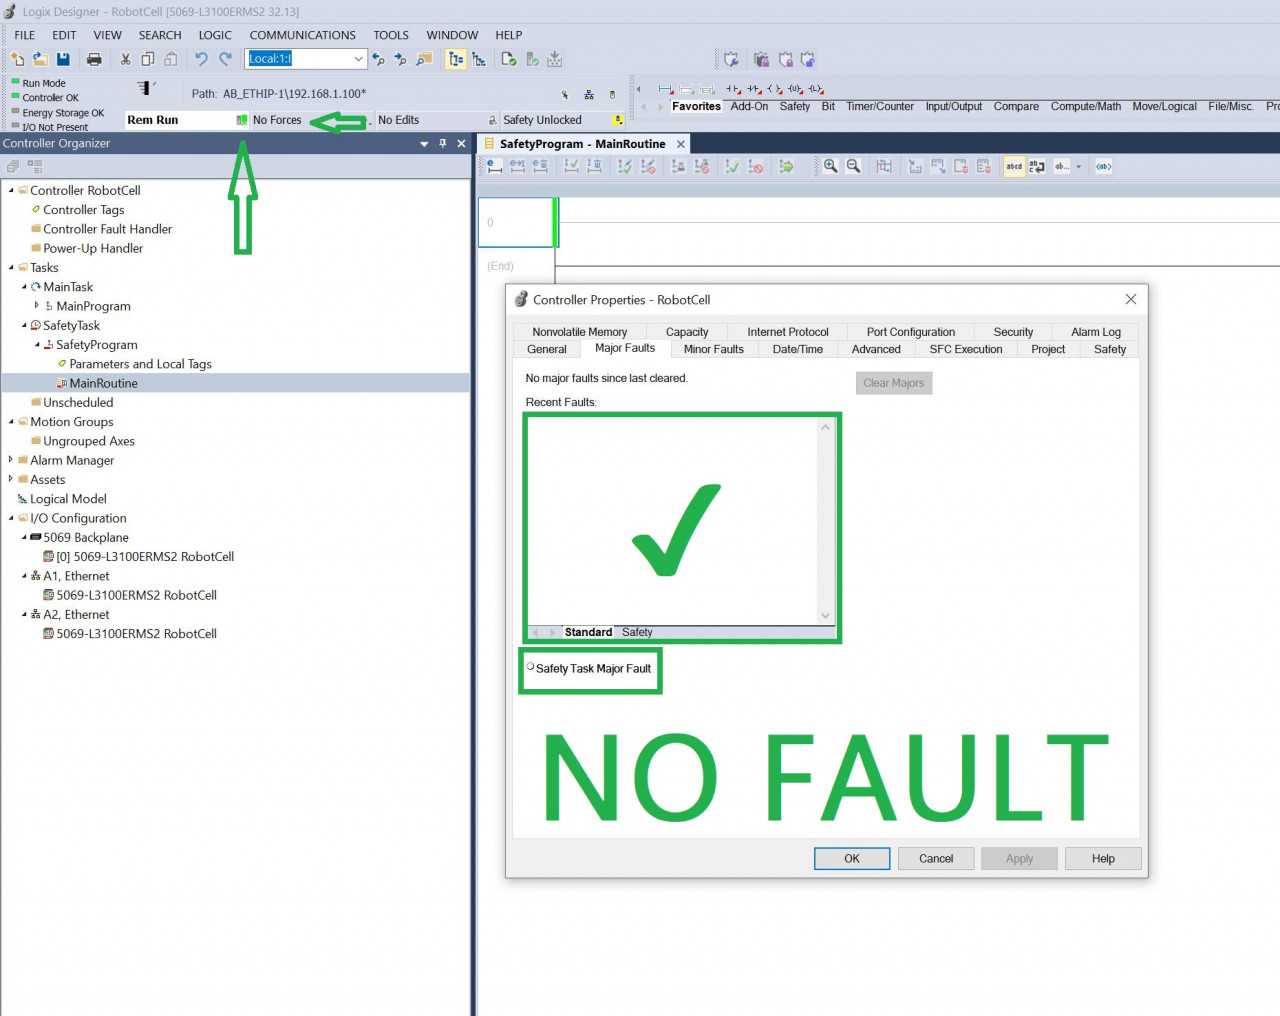The height and width of the screenshot is (1016, 1280).
Task: Show the Safety tab of Recent Faults list
Action: point(637,632)
